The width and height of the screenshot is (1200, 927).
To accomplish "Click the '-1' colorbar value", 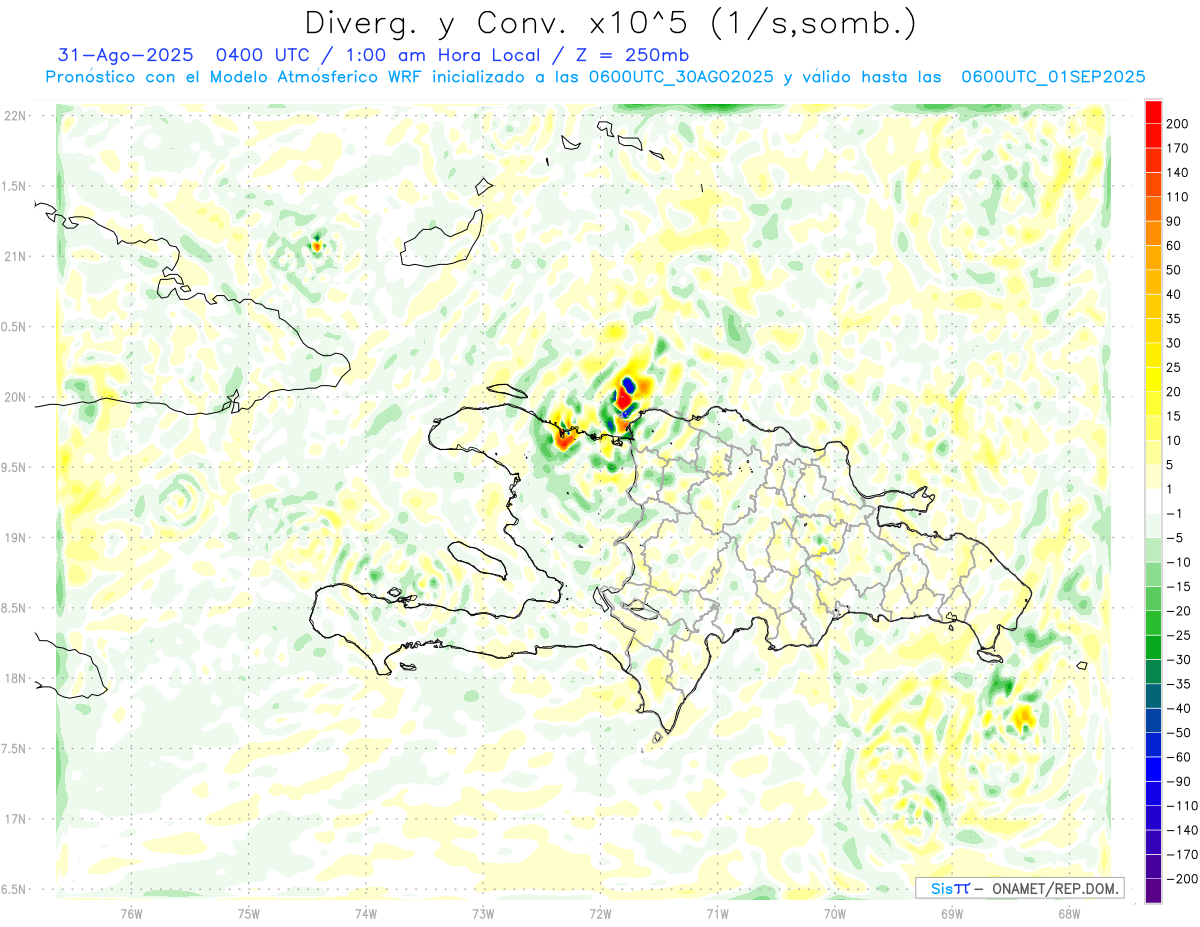I will click(1175, 513).
